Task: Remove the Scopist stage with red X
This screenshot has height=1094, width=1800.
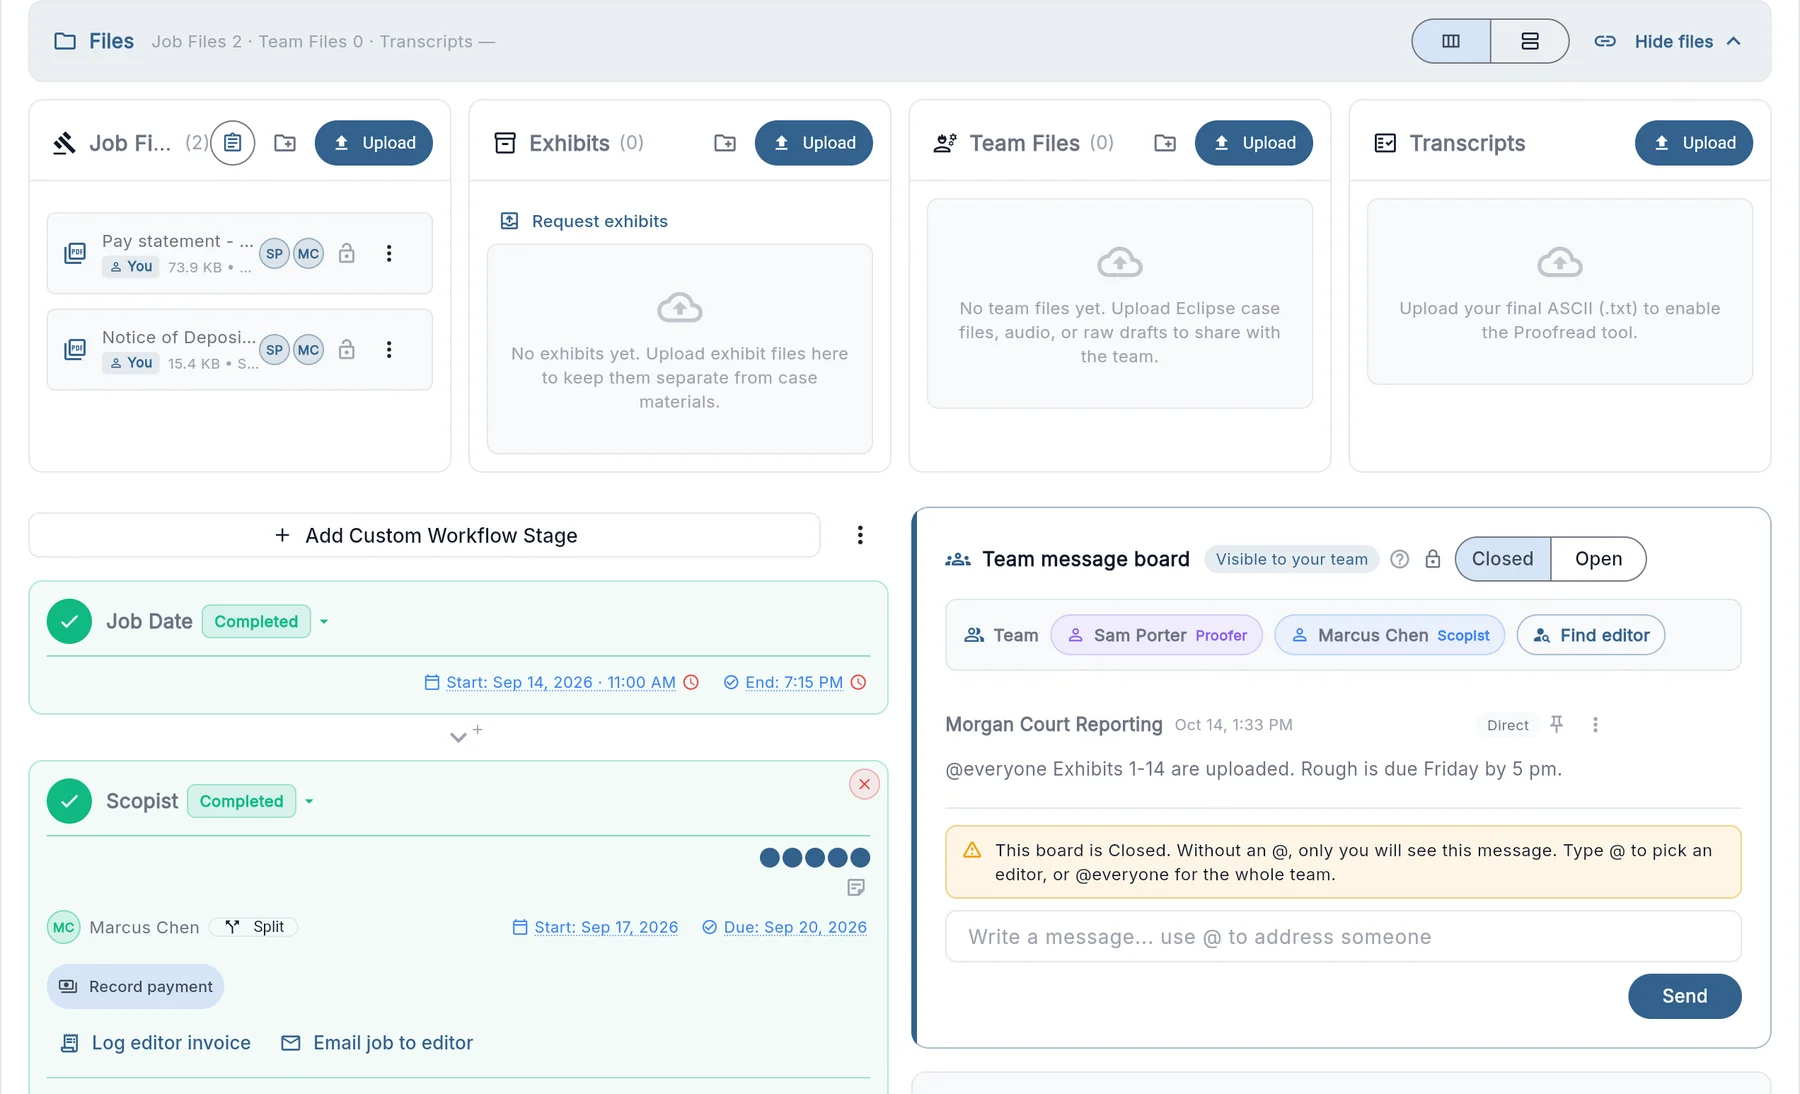Action: coord(864,784)
